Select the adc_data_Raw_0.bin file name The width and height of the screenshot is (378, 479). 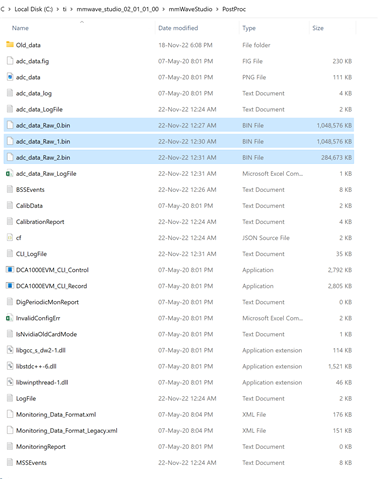click(43, 125)
